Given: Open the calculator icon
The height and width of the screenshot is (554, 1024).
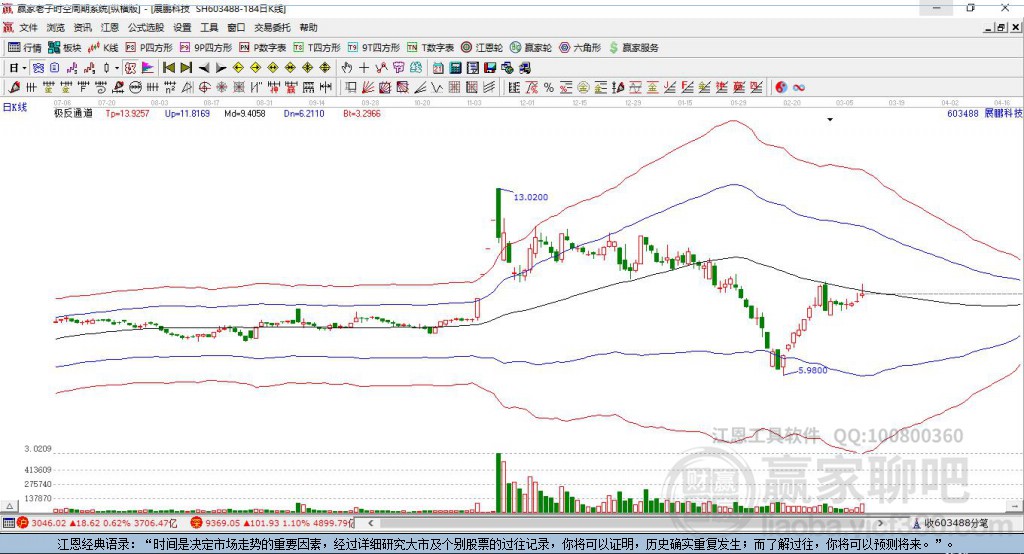Looking at the screenshot, I should (455, 68).
